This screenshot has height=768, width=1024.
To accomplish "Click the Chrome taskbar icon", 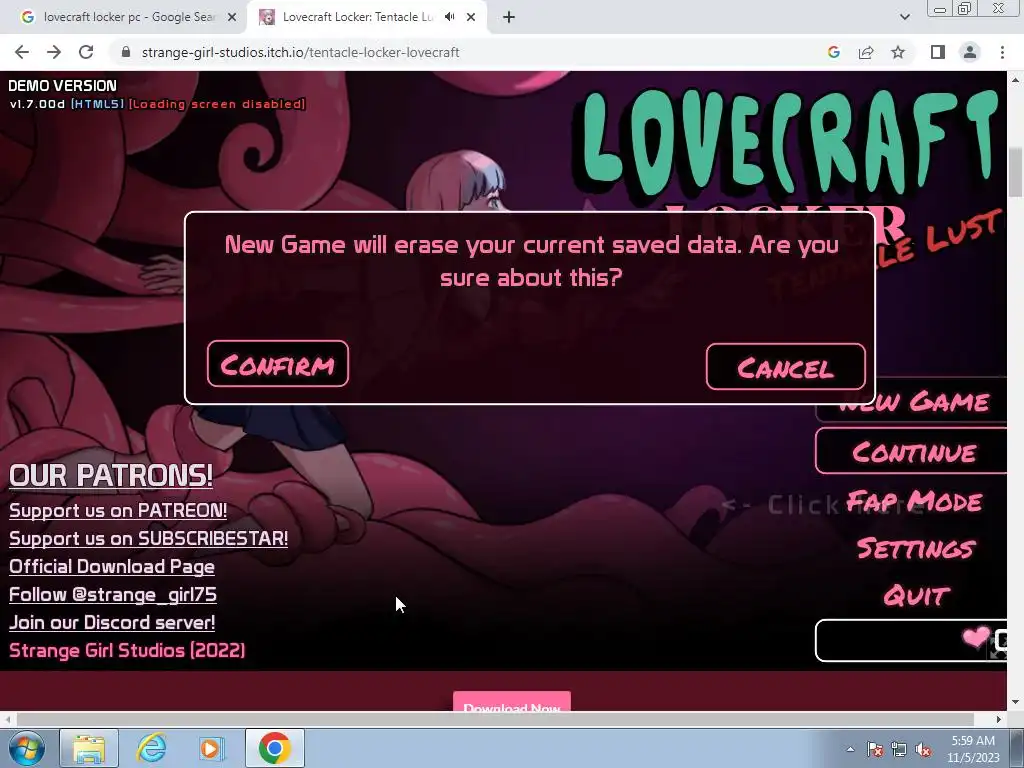I will coord(274,748).
